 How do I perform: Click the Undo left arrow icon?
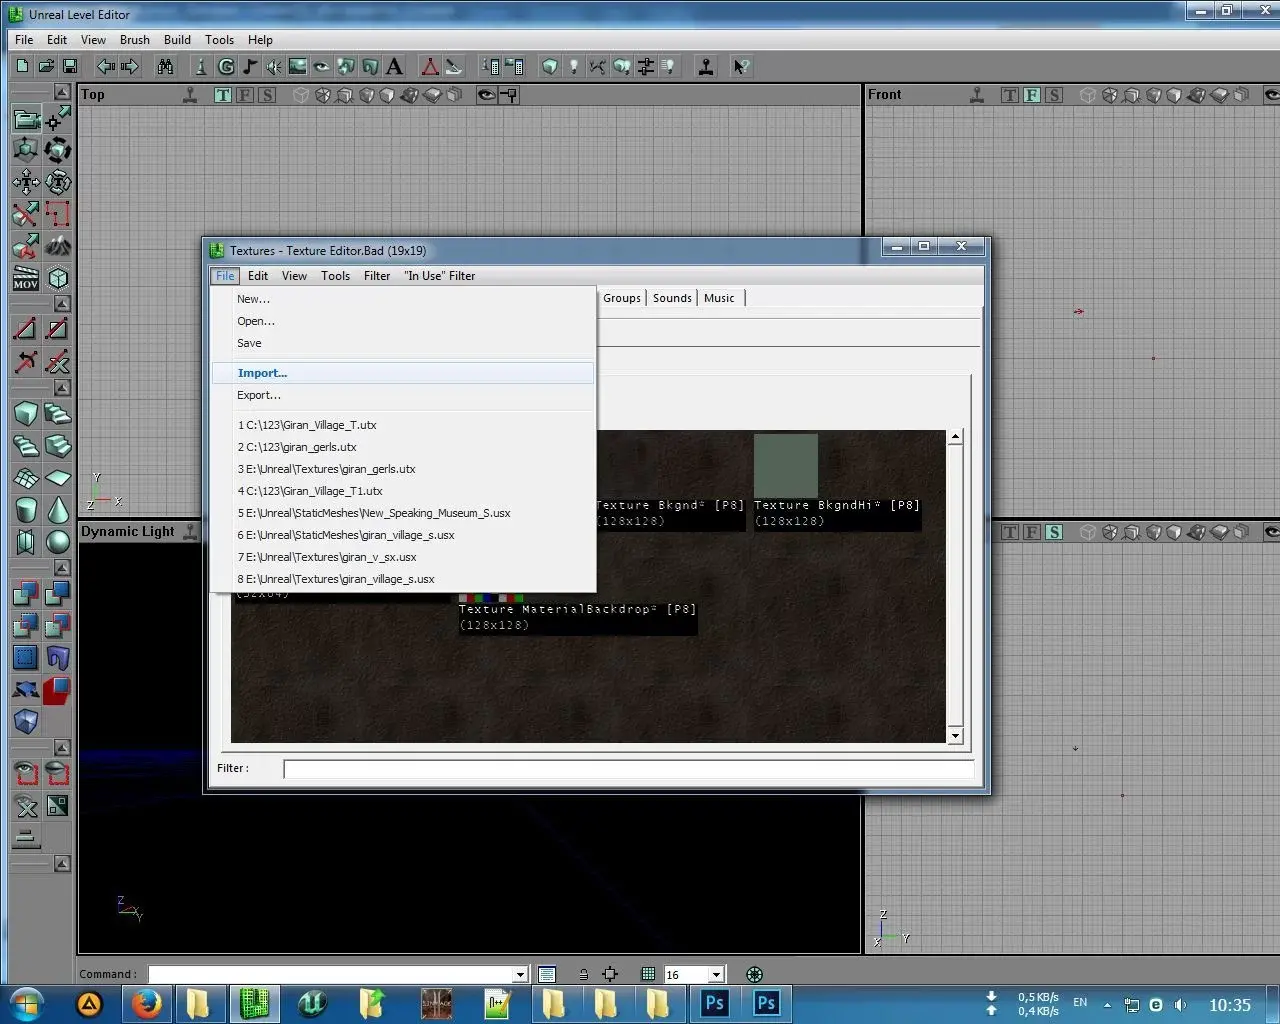tap(105, 66)
